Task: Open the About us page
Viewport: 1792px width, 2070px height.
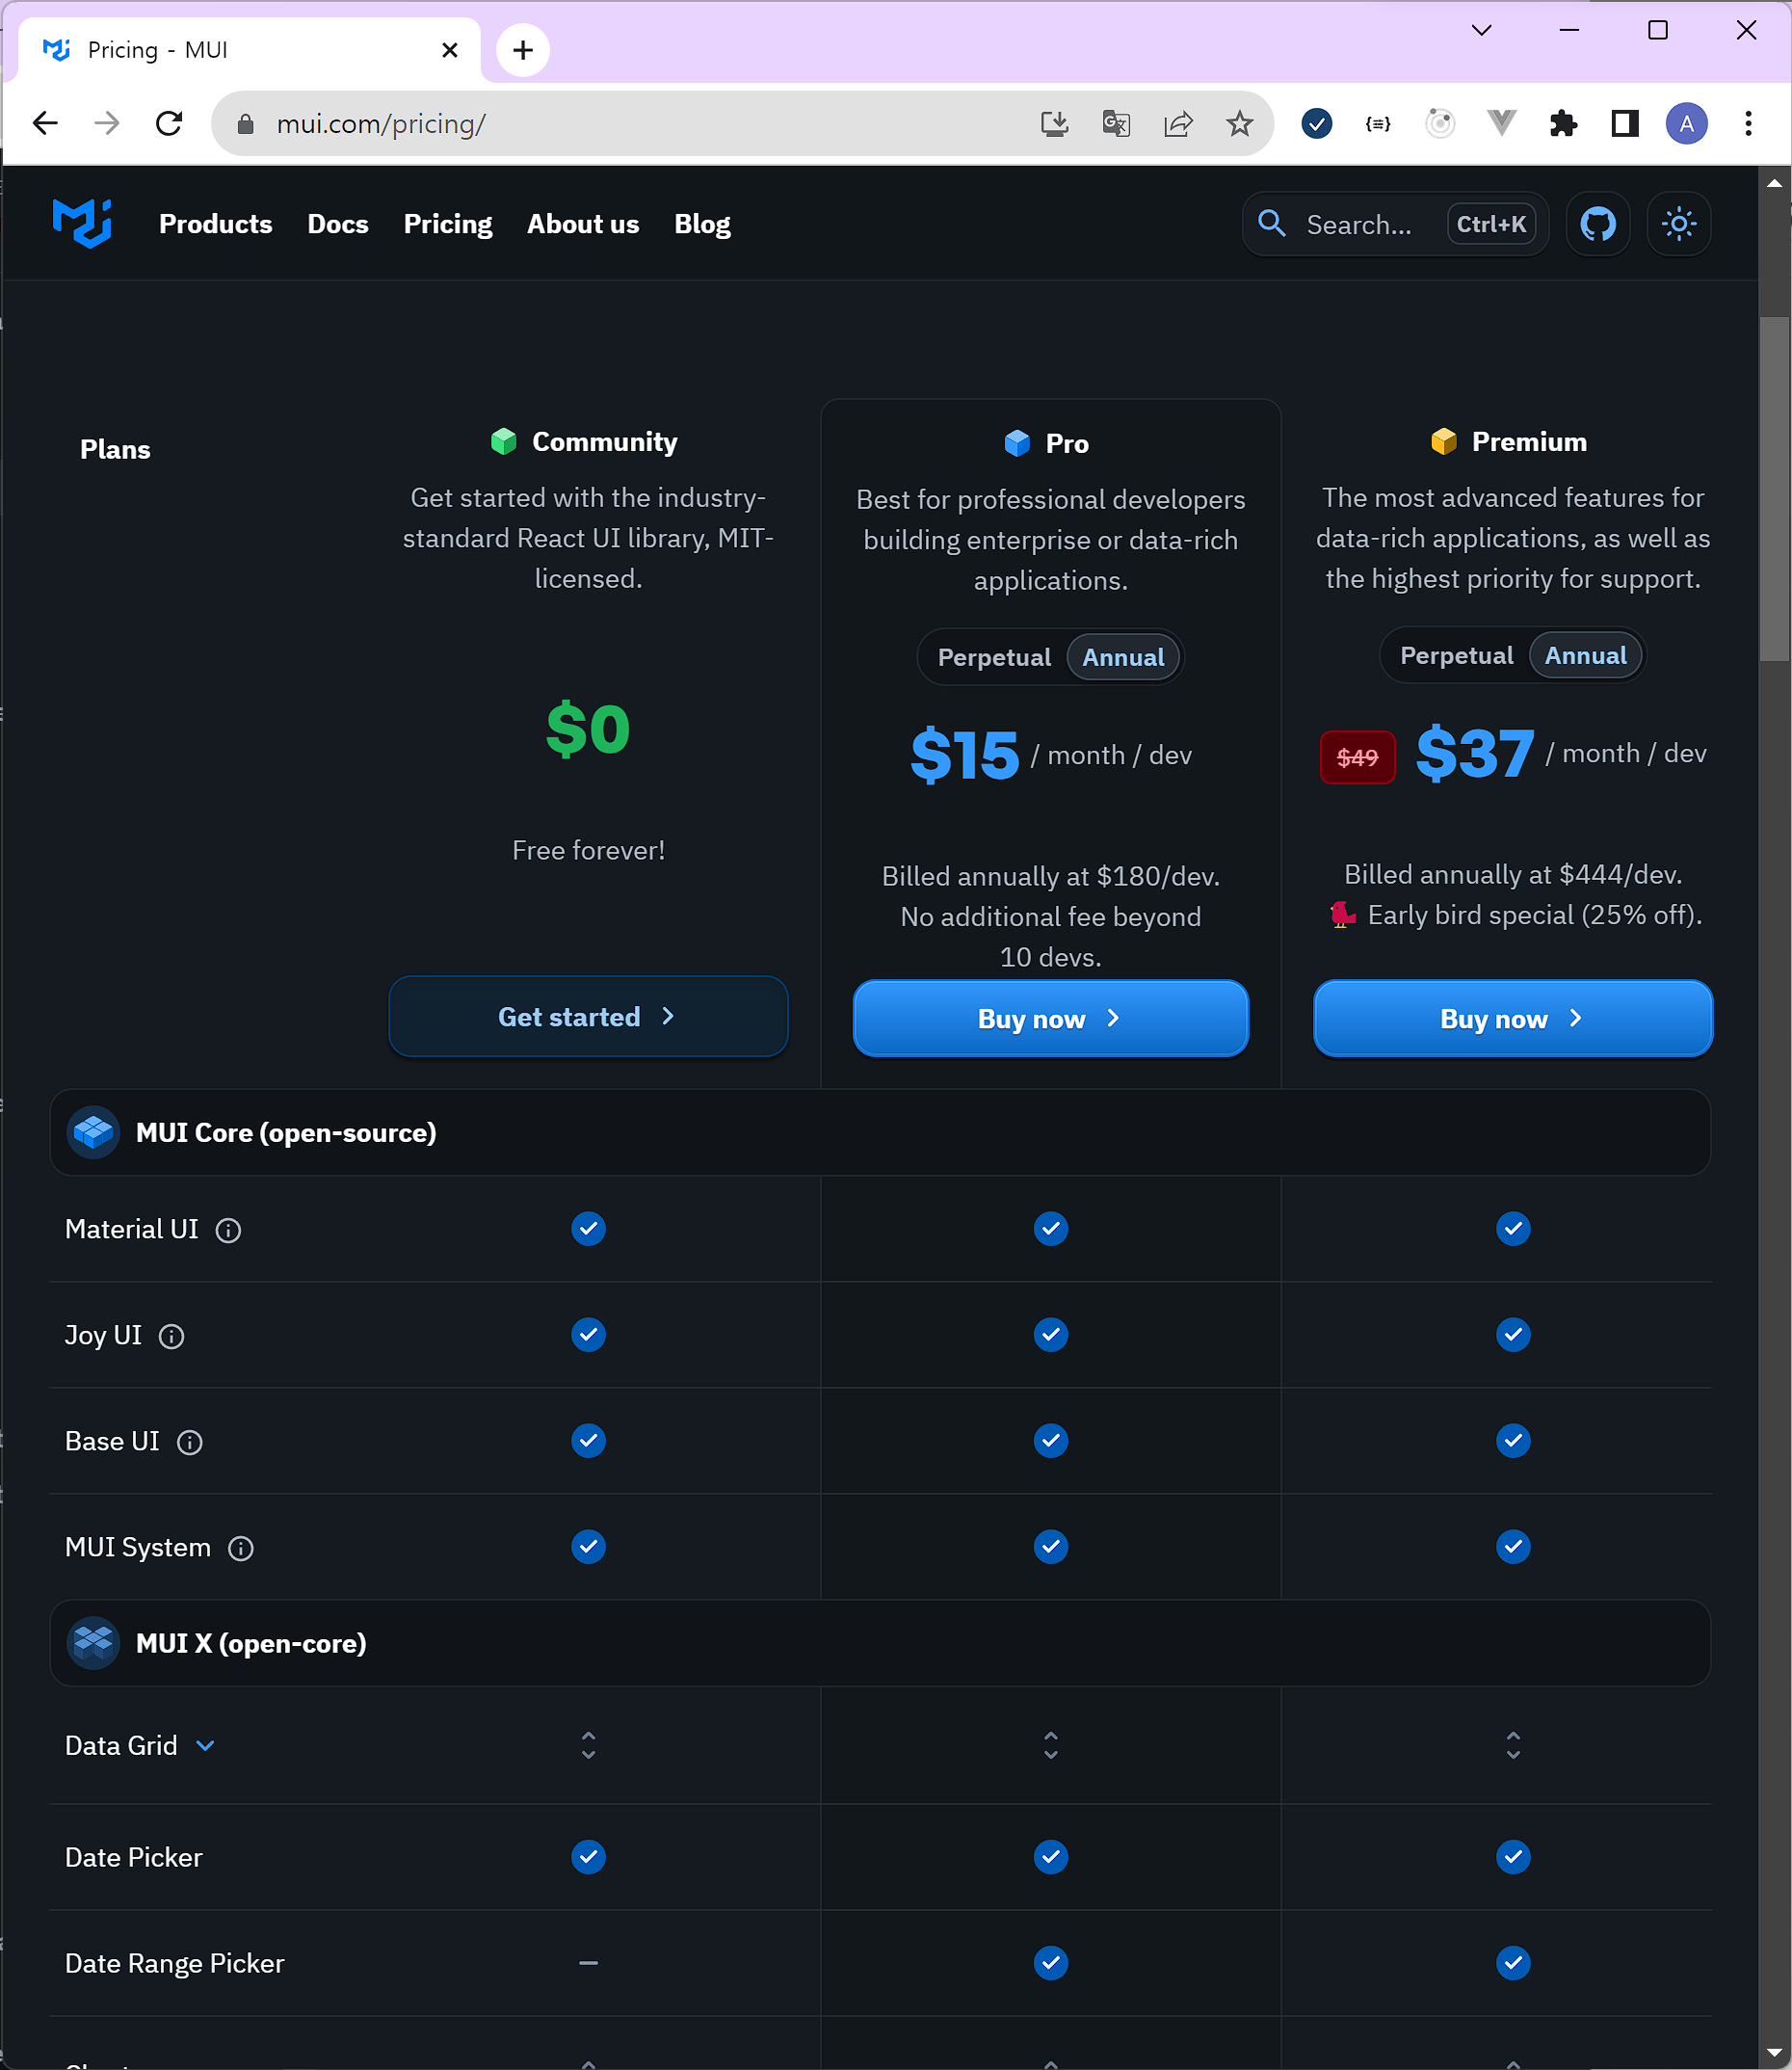Action: [583, 224]
